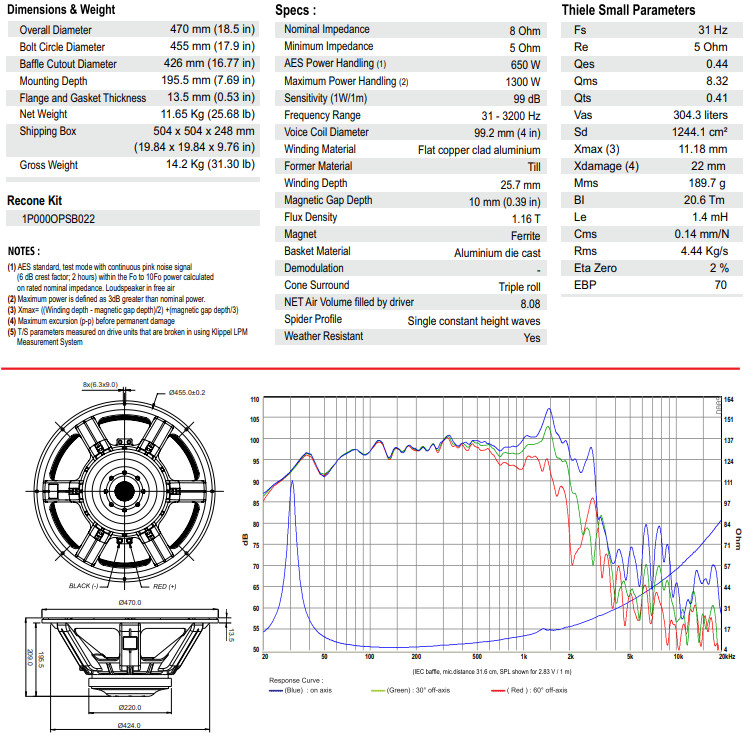Select the Demodulation row label
Viewport: 750px width, 738px height.
314,268
